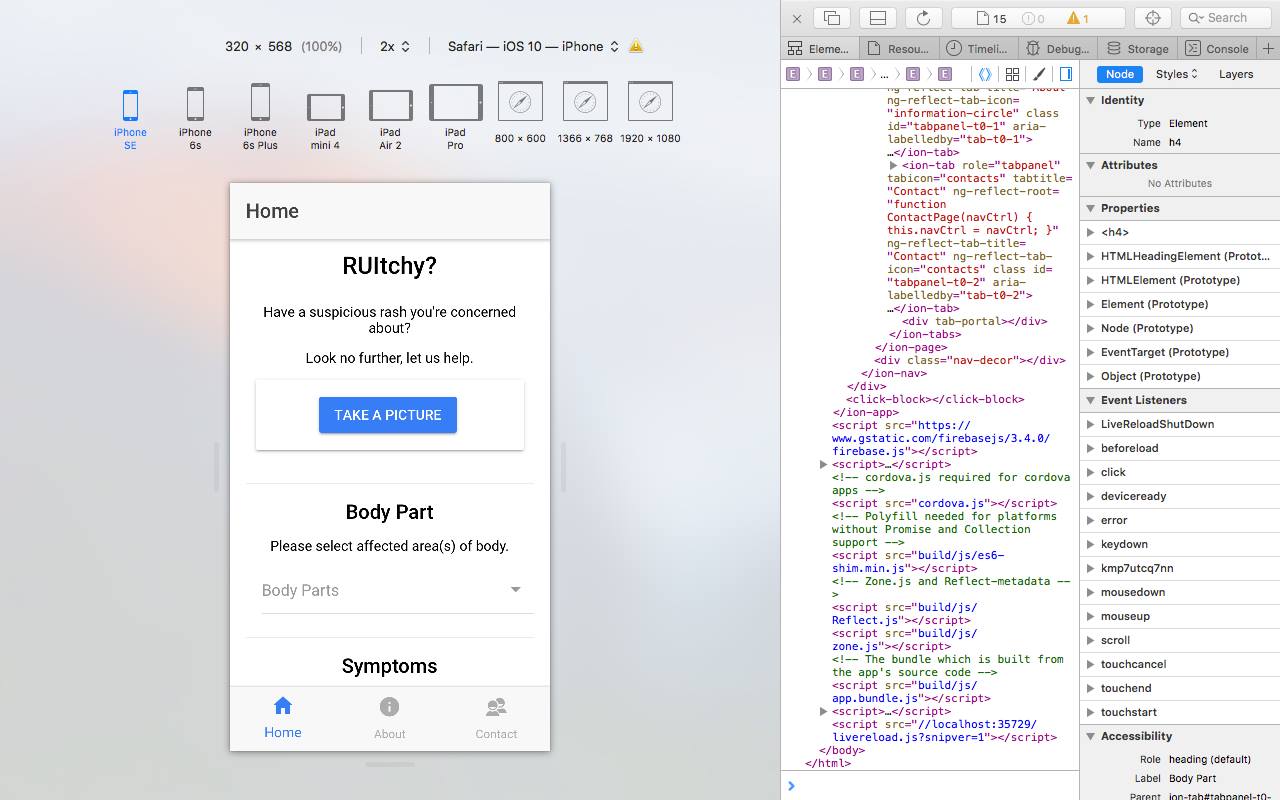The width and height of the screenshot is (1280, 800).
Task: Toggle paint flashing brush icon
Action: coord(1039,74)
